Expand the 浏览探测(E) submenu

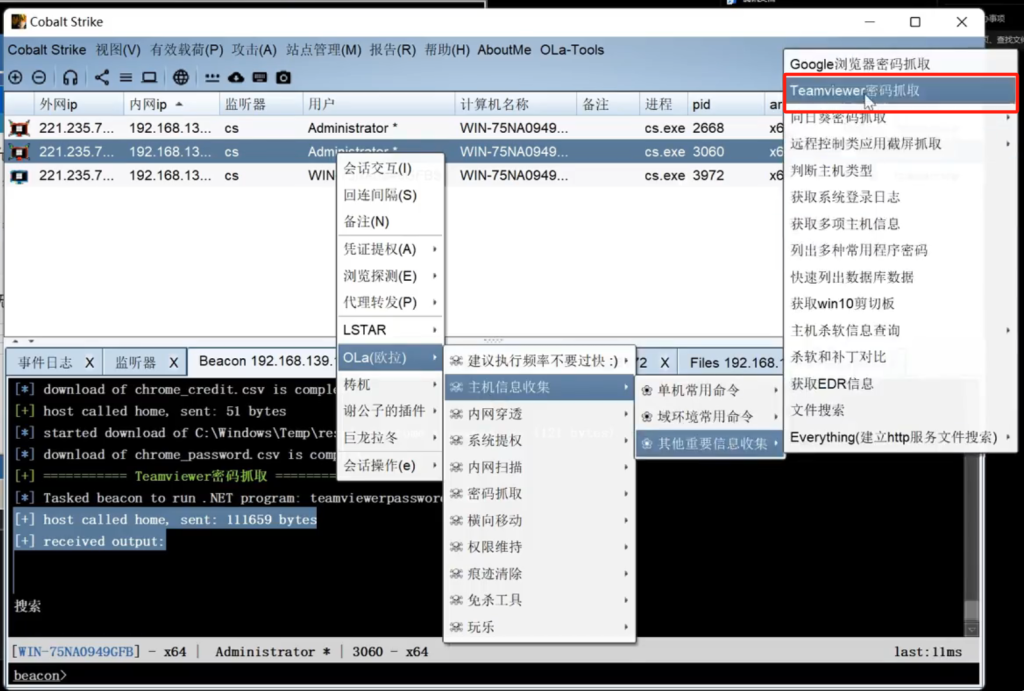pos(390,276)
